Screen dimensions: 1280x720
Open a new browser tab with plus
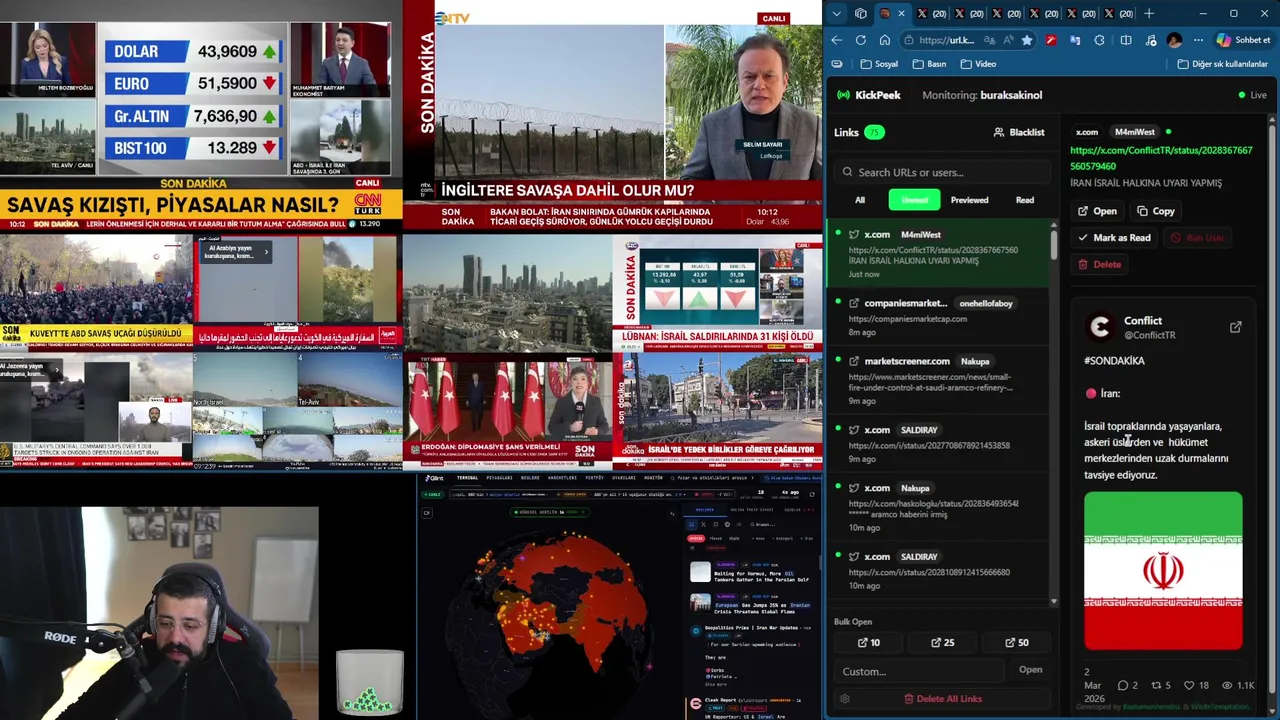point(1148,13)
